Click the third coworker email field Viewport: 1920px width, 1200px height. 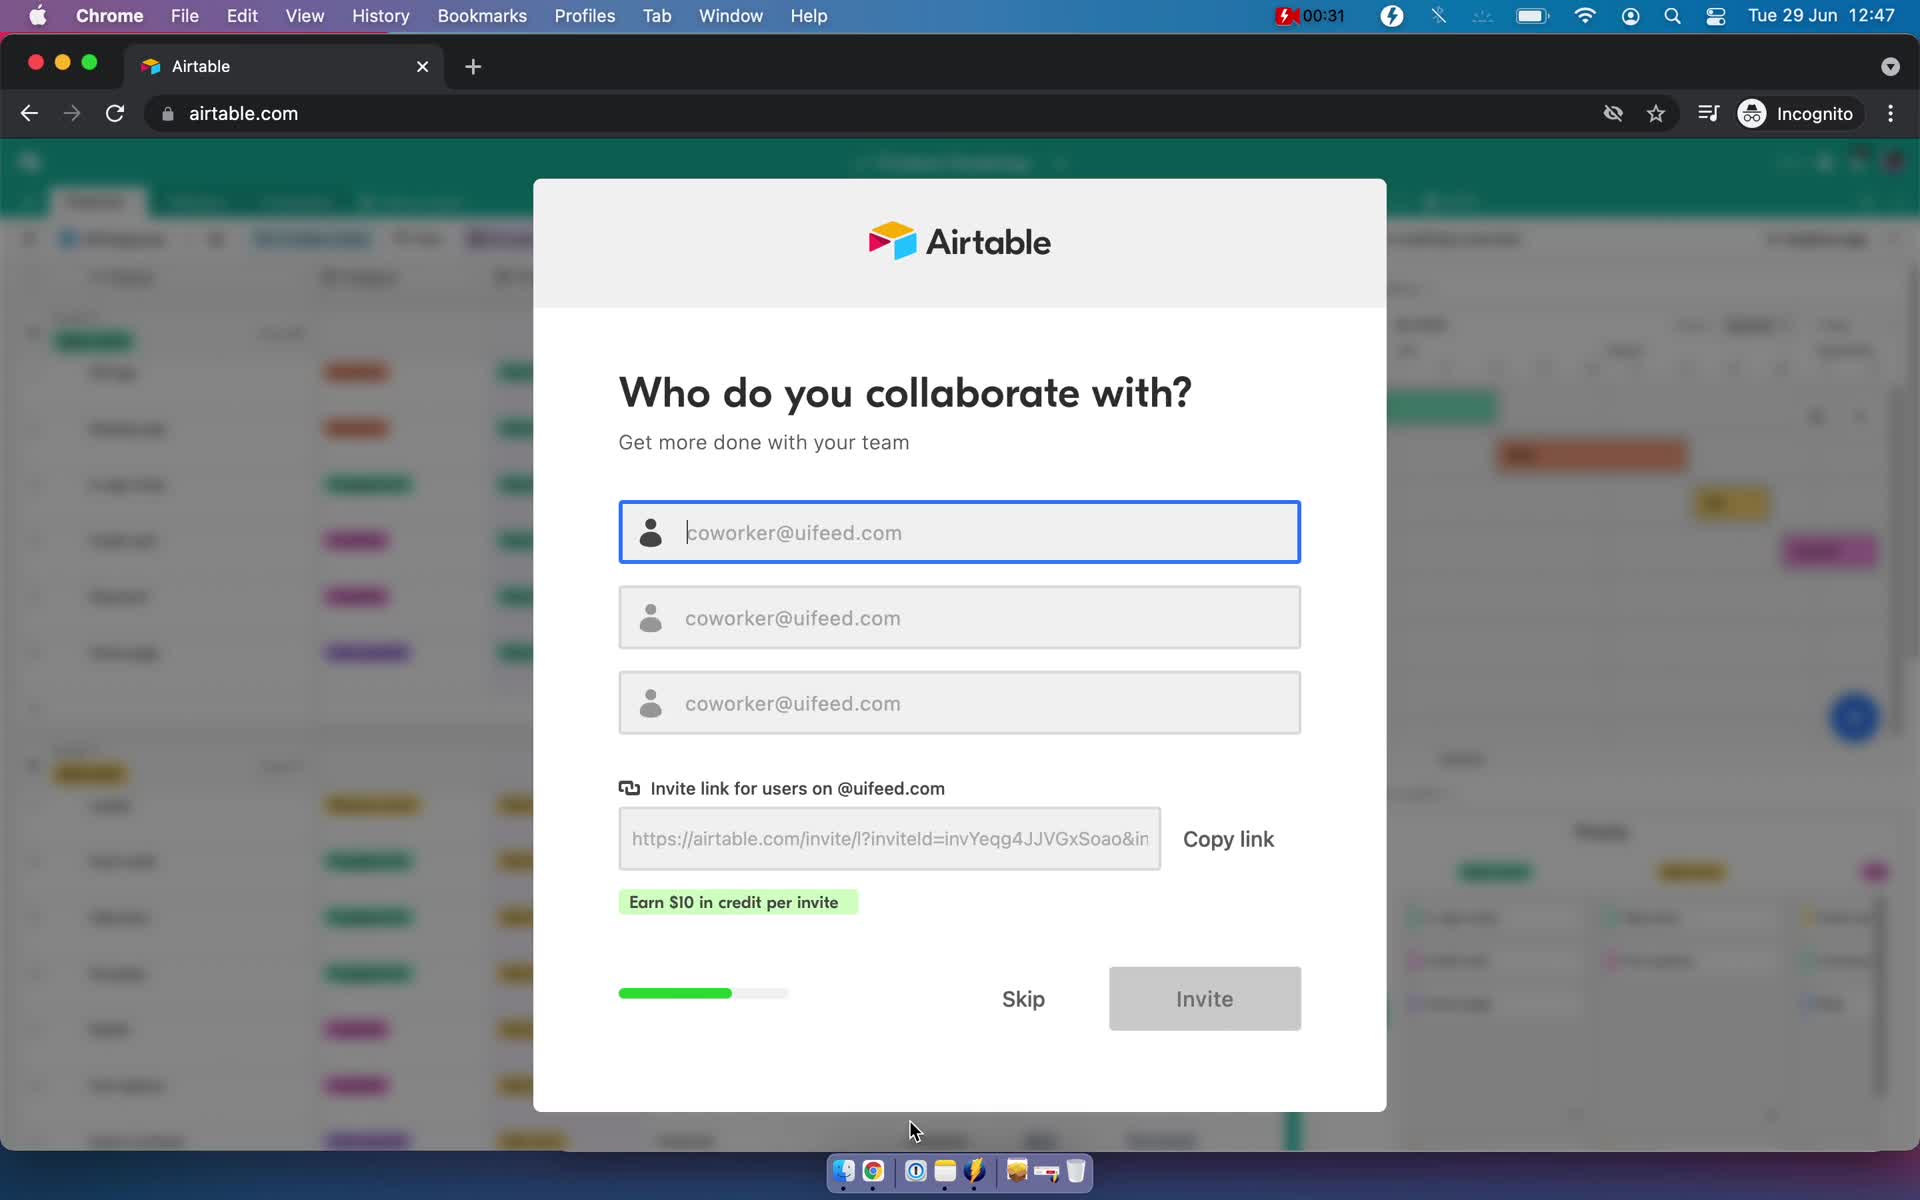[x=959, y=703]
